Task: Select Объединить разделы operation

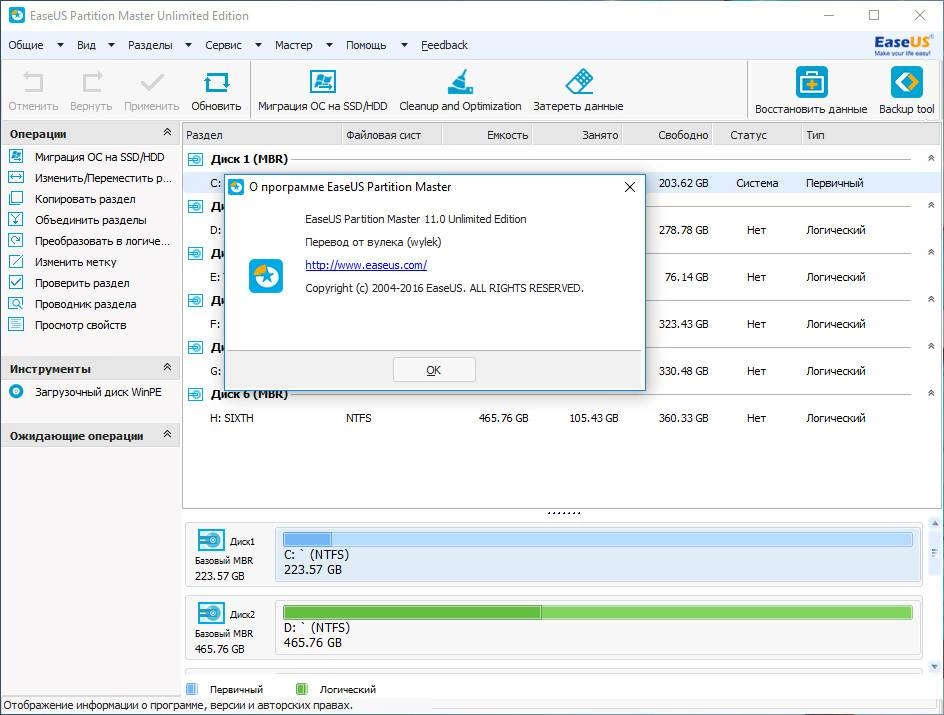Action: 90,220
